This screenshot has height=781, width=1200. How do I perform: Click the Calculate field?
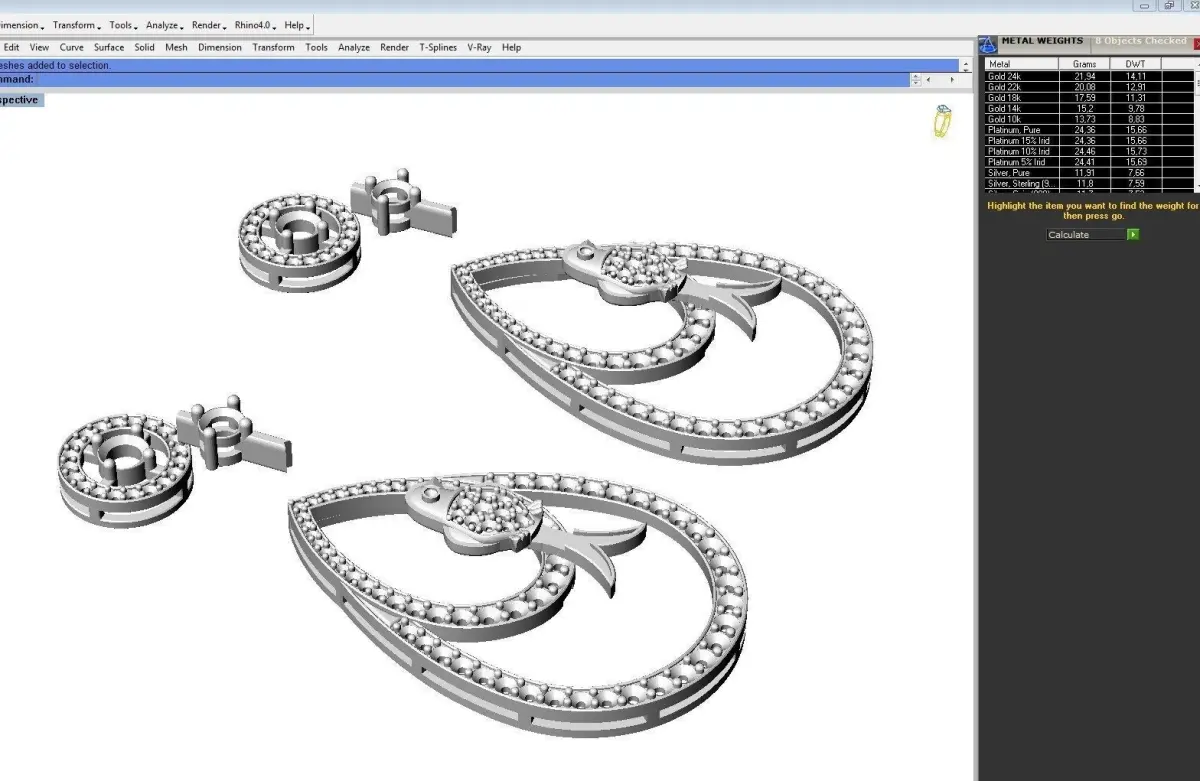[1086, 234]
